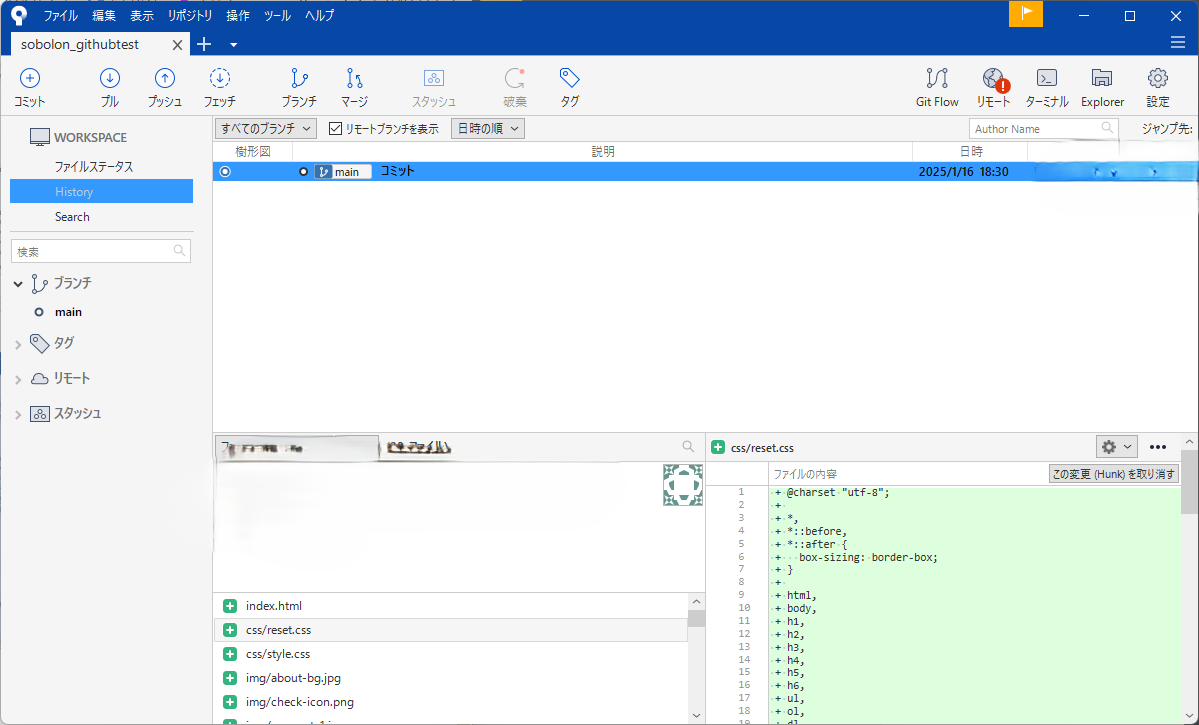Click the plus icon beside css/style.css

229,654
